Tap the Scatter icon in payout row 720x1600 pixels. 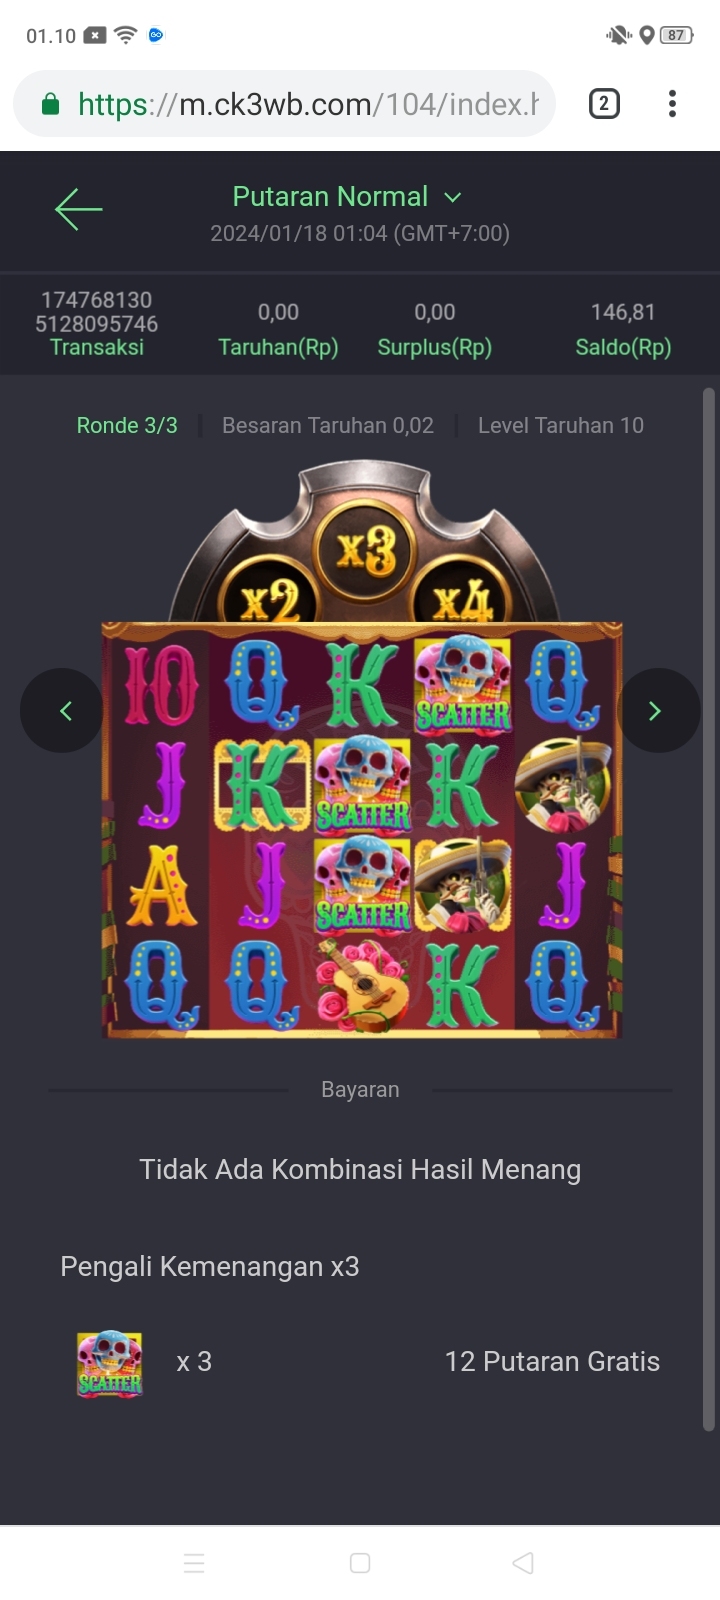[x=110, y=1363]
